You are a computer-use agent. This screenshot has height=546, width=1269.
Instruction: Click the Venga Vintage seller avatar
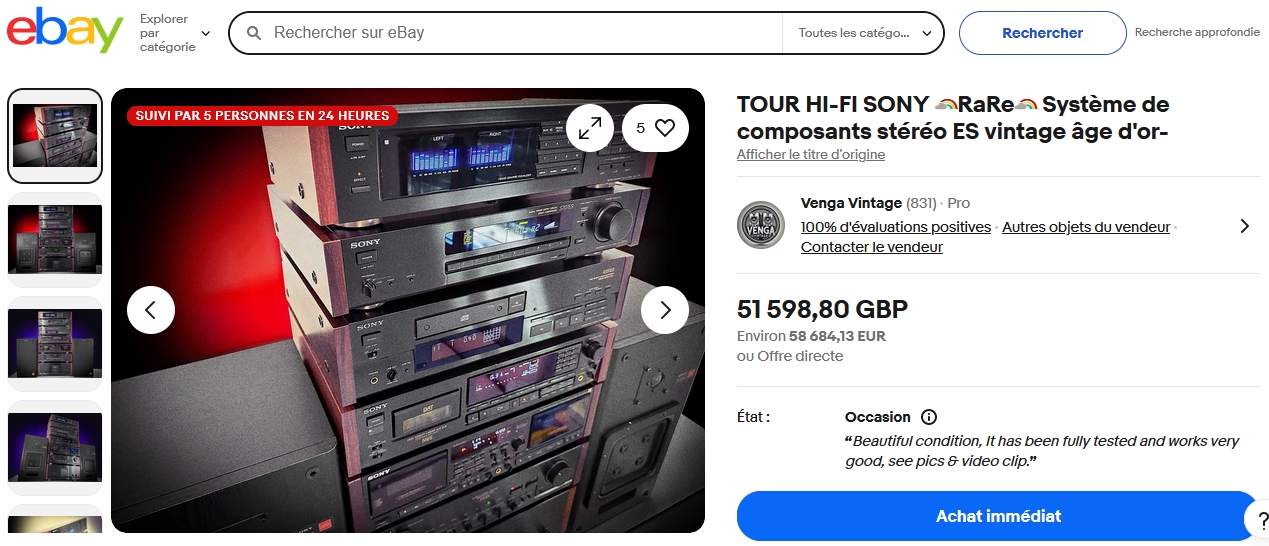point(761,225)
